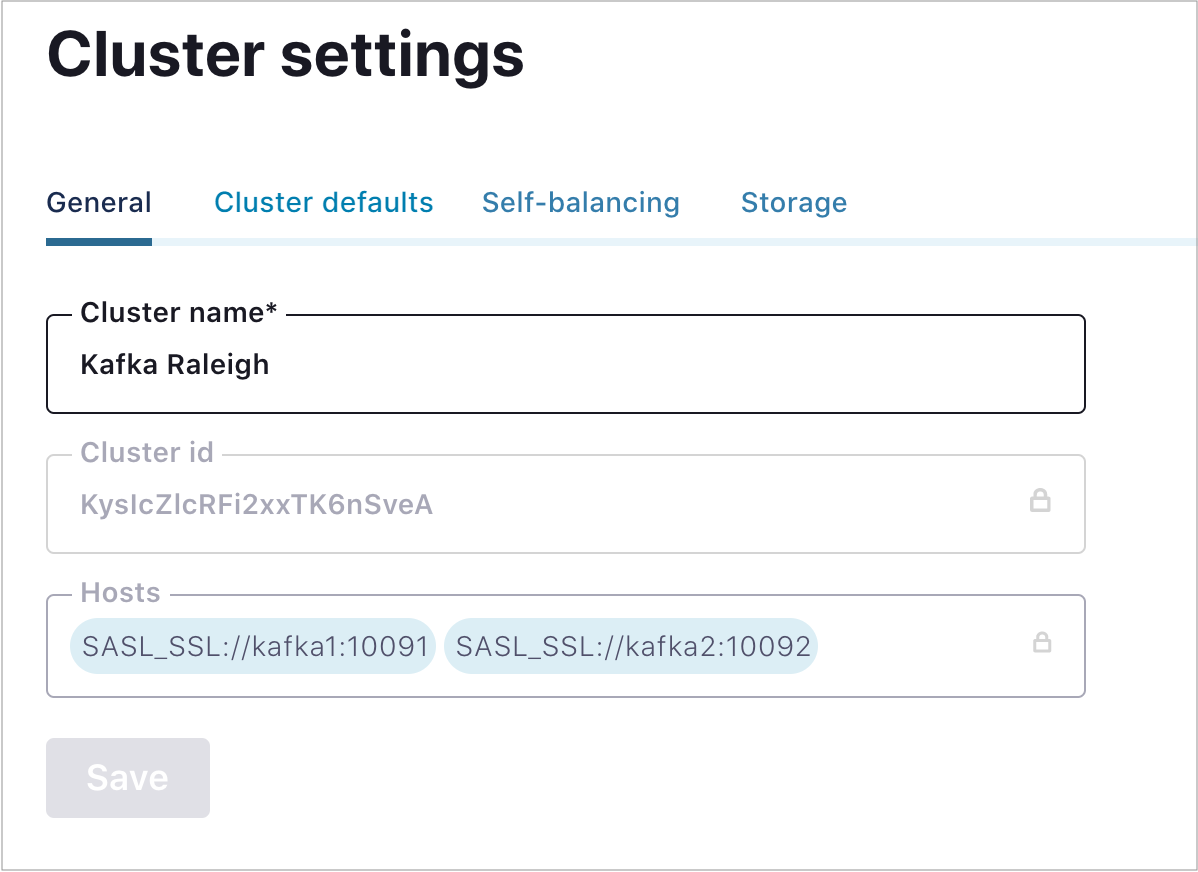Image resolution: width=1198 pixels, height=872 pixels.
Task: Click the active underline beneath General tab
Action: pyautogui.click(x=99, y=241)
